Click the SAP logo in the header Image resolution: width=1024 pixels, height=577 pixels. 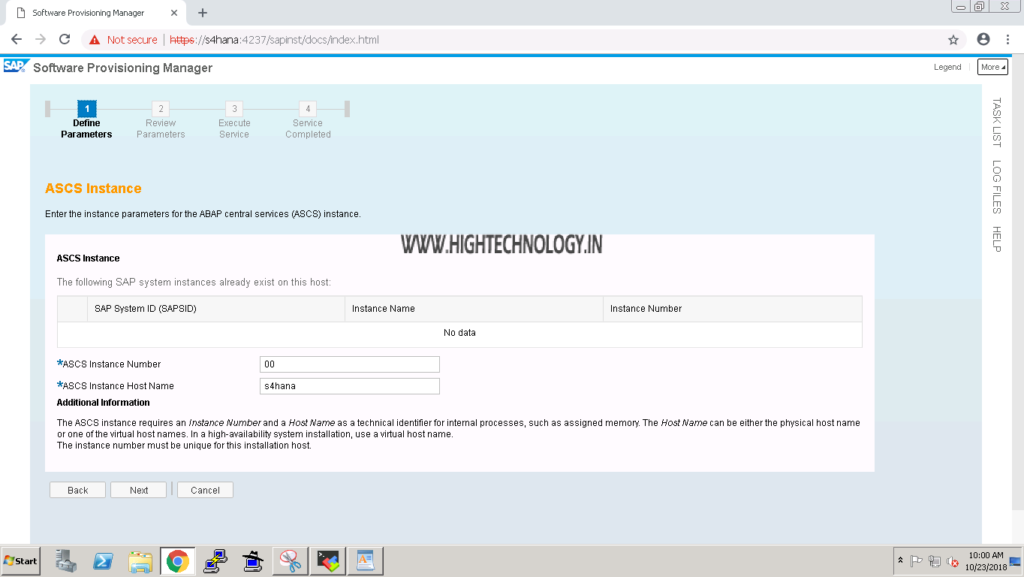coord(16,67)
